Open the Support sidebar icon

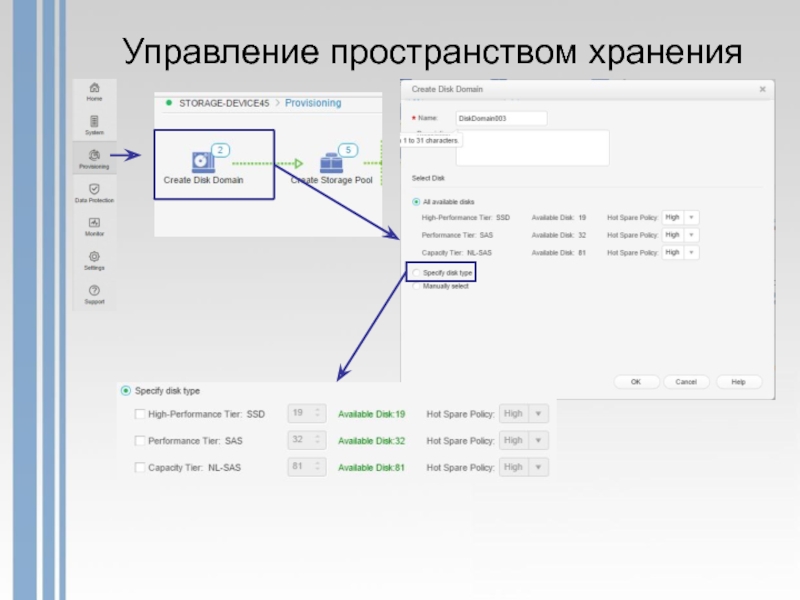coord(94,295)
